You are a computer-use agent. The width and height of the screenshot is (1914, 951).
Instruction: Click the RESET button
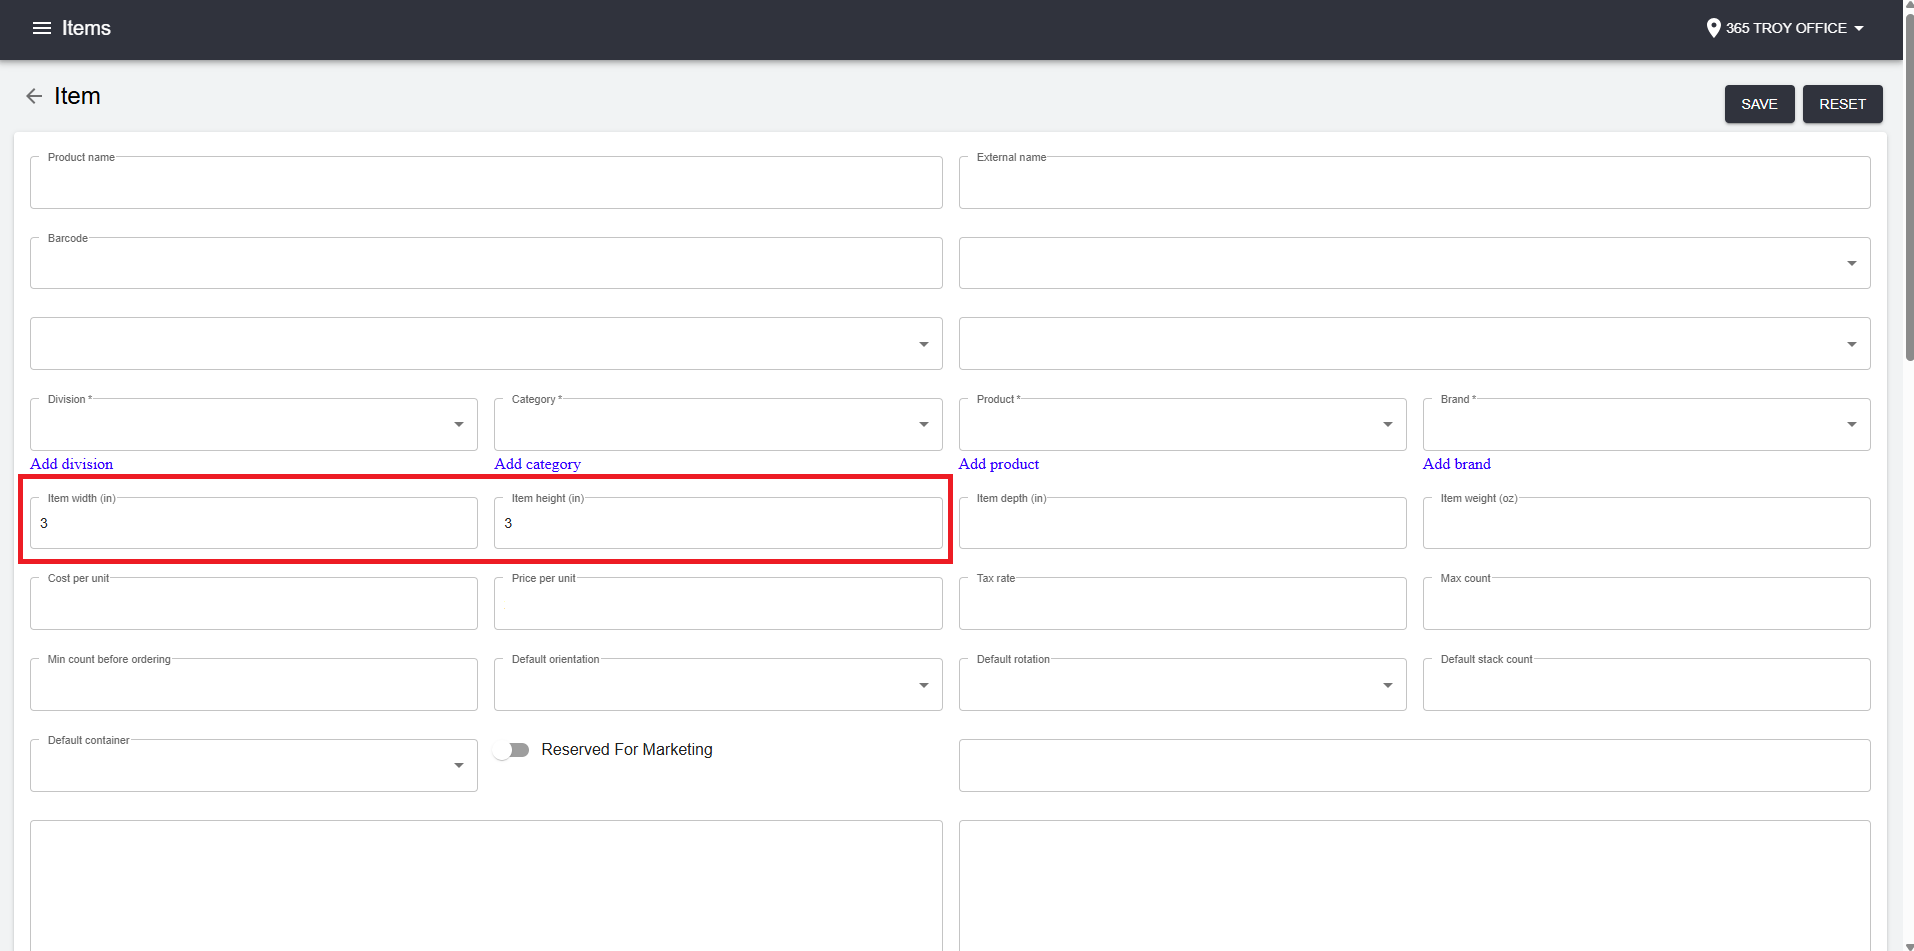[1841, 104]
